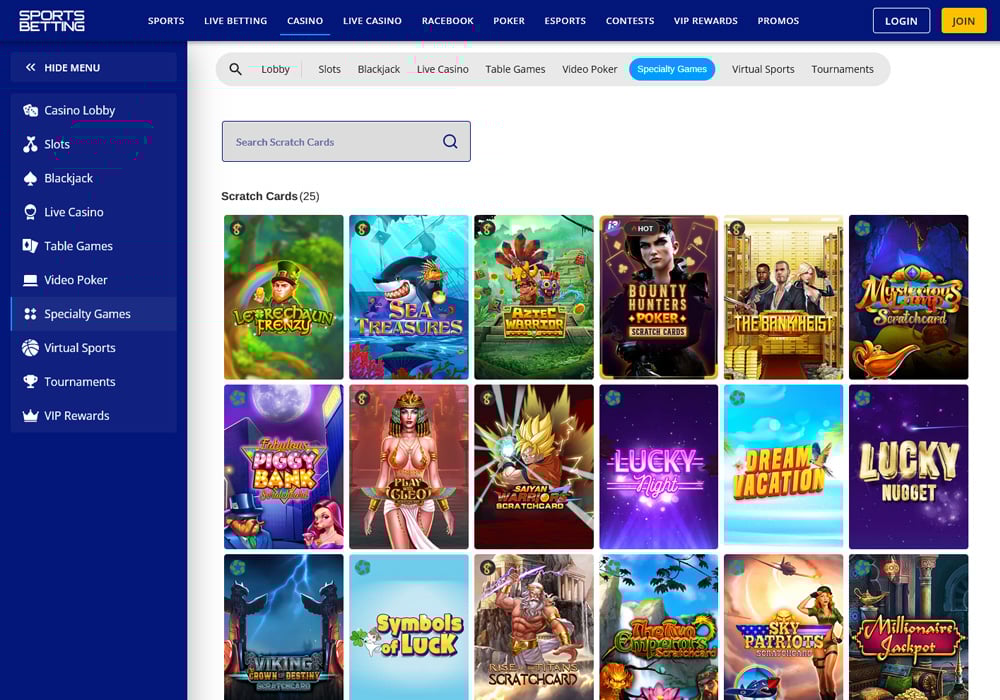Click the yellow Join button
Screen dimensions: 1000x700
click(963, 21)
